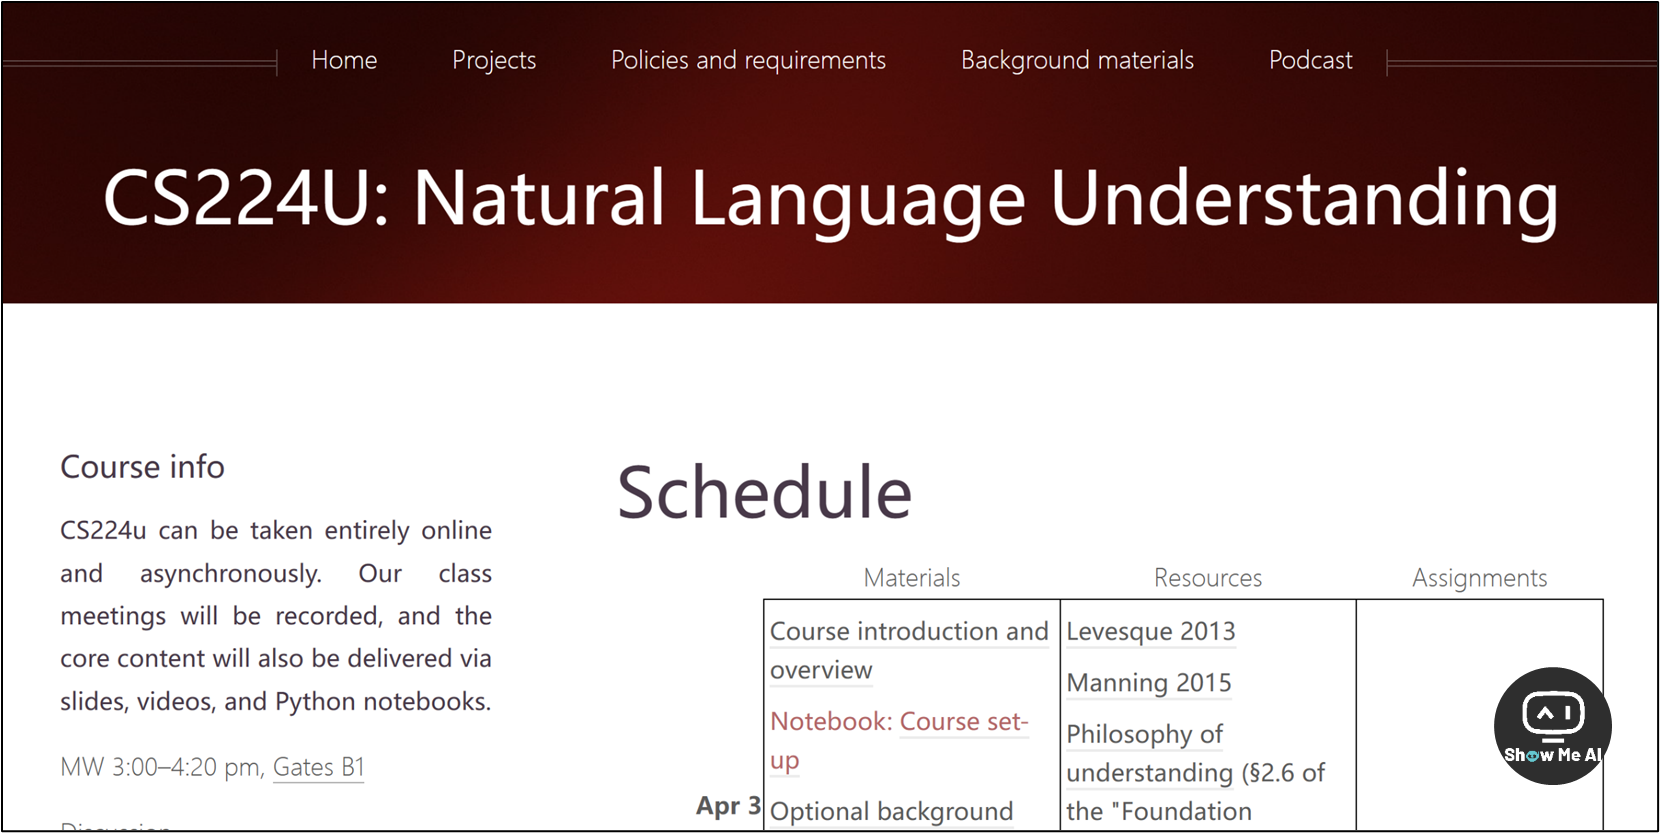Click the Course info heading

click(x=142, y=467)
